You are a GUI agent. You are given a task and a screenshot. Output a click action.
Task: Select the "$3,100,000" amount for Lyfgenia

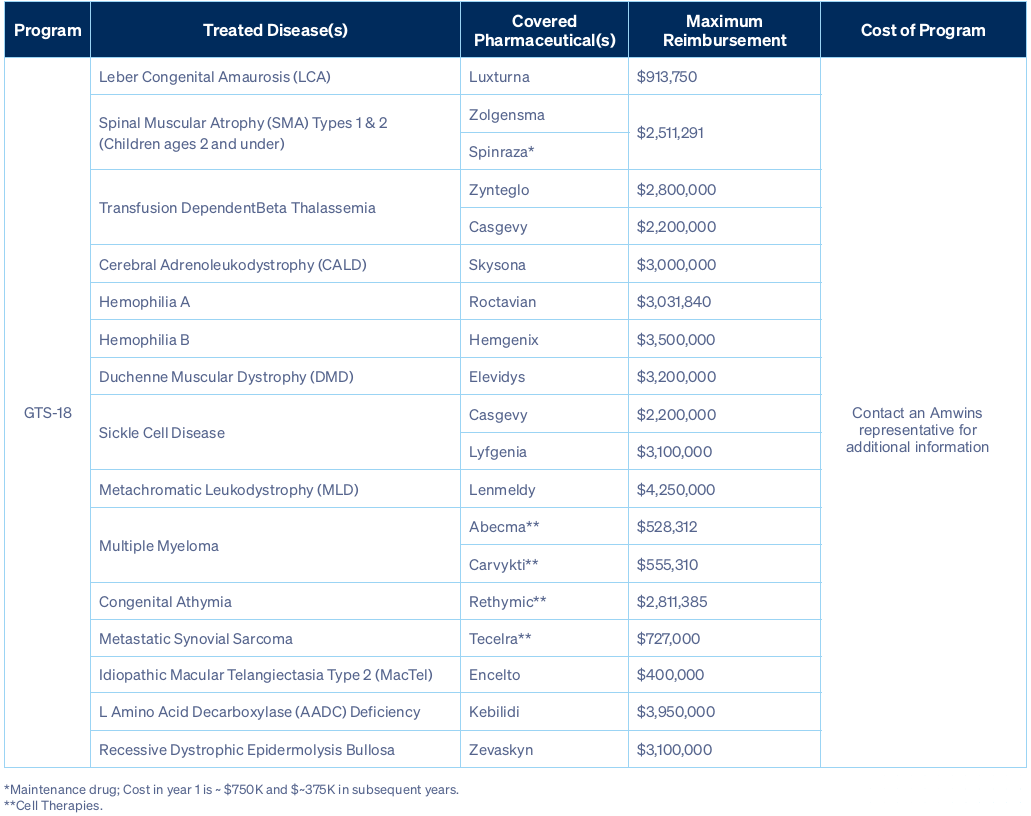point(674,452)
